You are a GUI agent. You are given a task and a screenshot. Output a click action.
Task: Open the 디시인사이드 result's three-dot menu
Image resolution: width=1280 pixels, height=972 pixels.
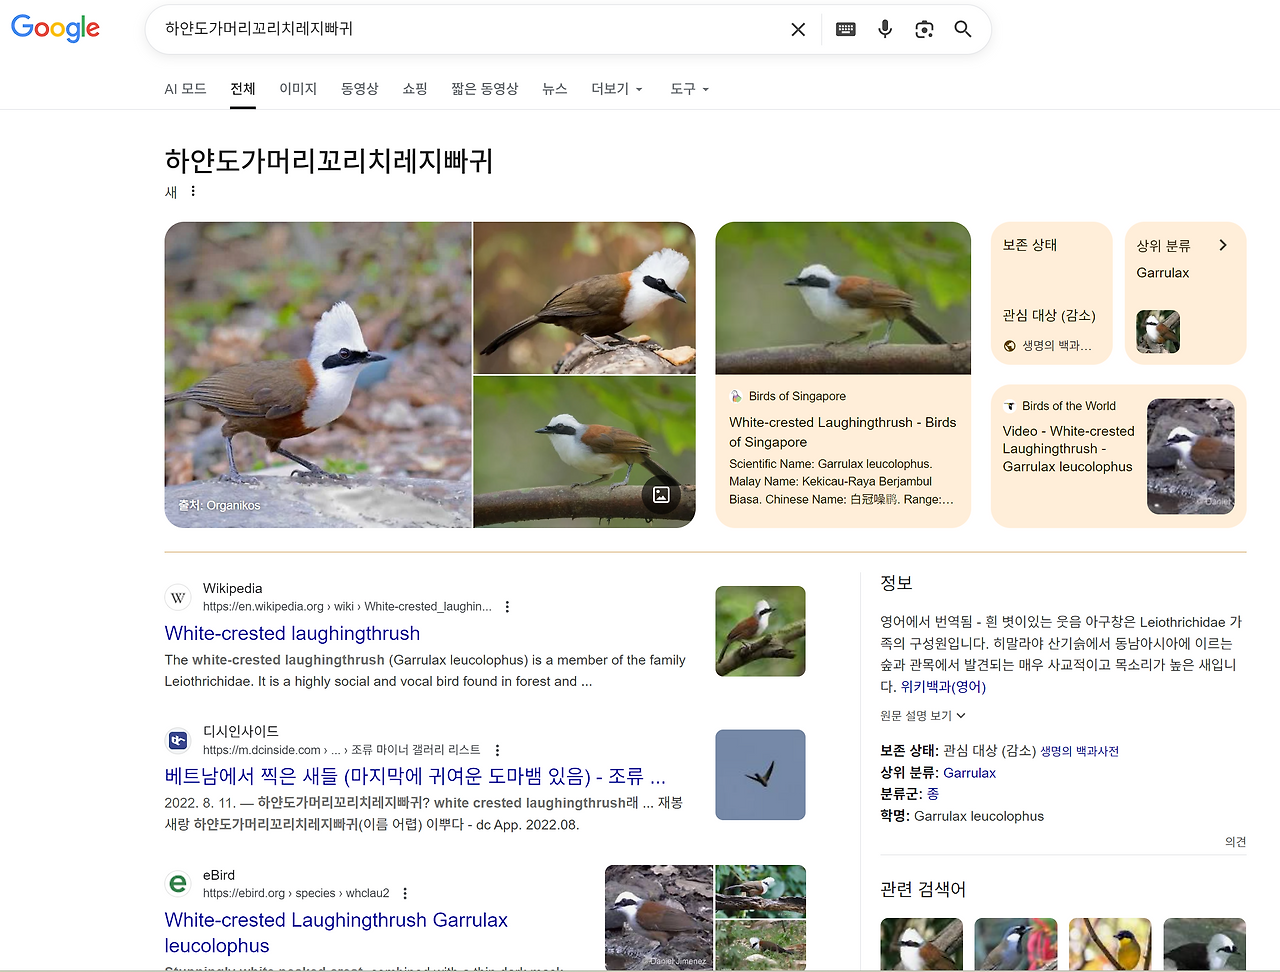(497, 749)
